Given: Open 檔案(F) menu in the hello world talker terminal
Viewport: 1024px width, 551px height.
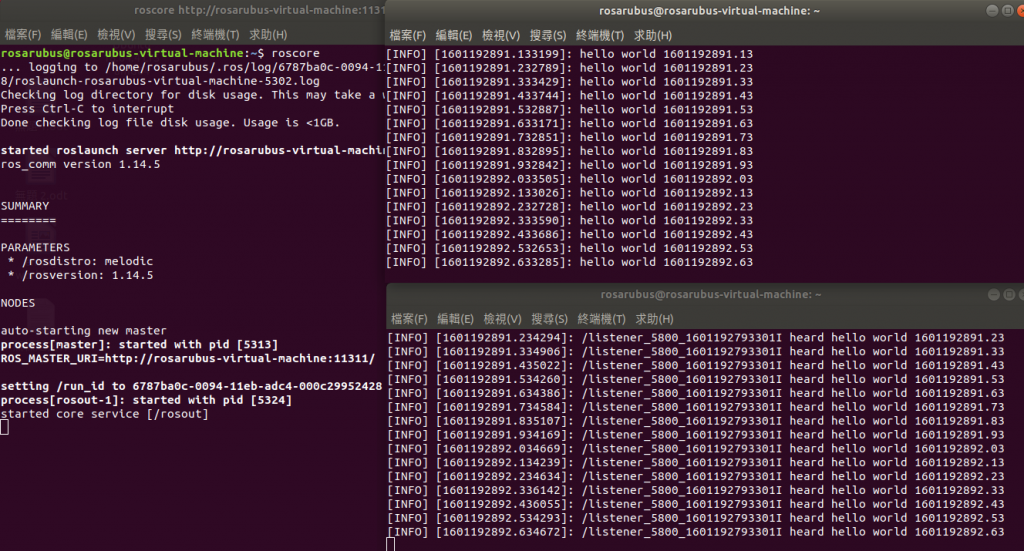Looking at the screenshot, I should [x=408, y=35].
